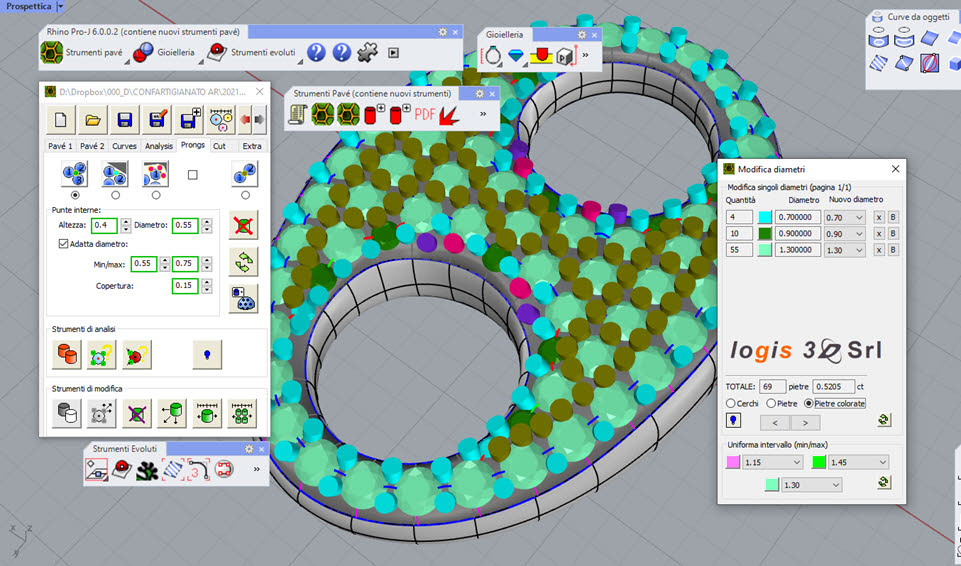Open the 0.90 Nuovo diametro dropdown
The width and height of the screenshot is (961, 566).
845,234
